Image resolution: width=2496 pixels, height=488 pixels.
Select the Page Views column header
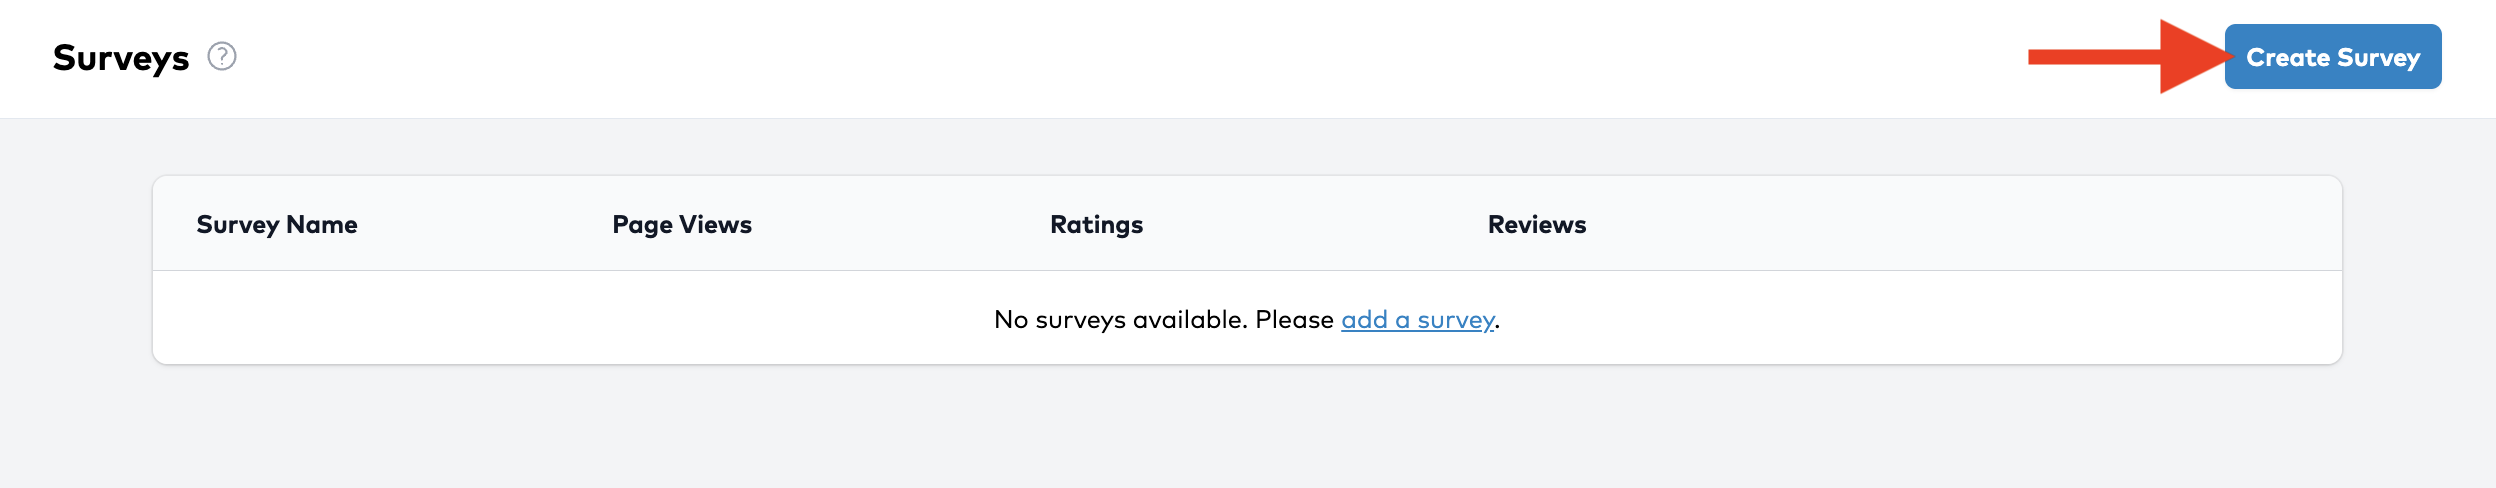tap(682, 225)
